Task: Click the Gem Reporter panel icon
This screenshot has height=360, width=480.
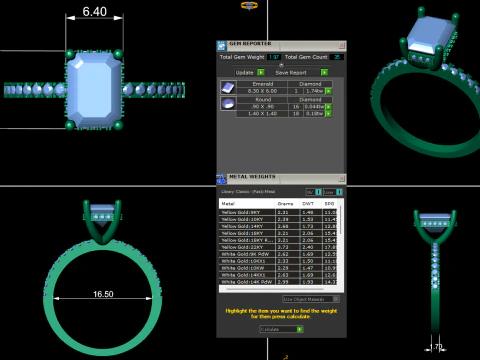Action: pyautogui.click(x=222, y=46)
